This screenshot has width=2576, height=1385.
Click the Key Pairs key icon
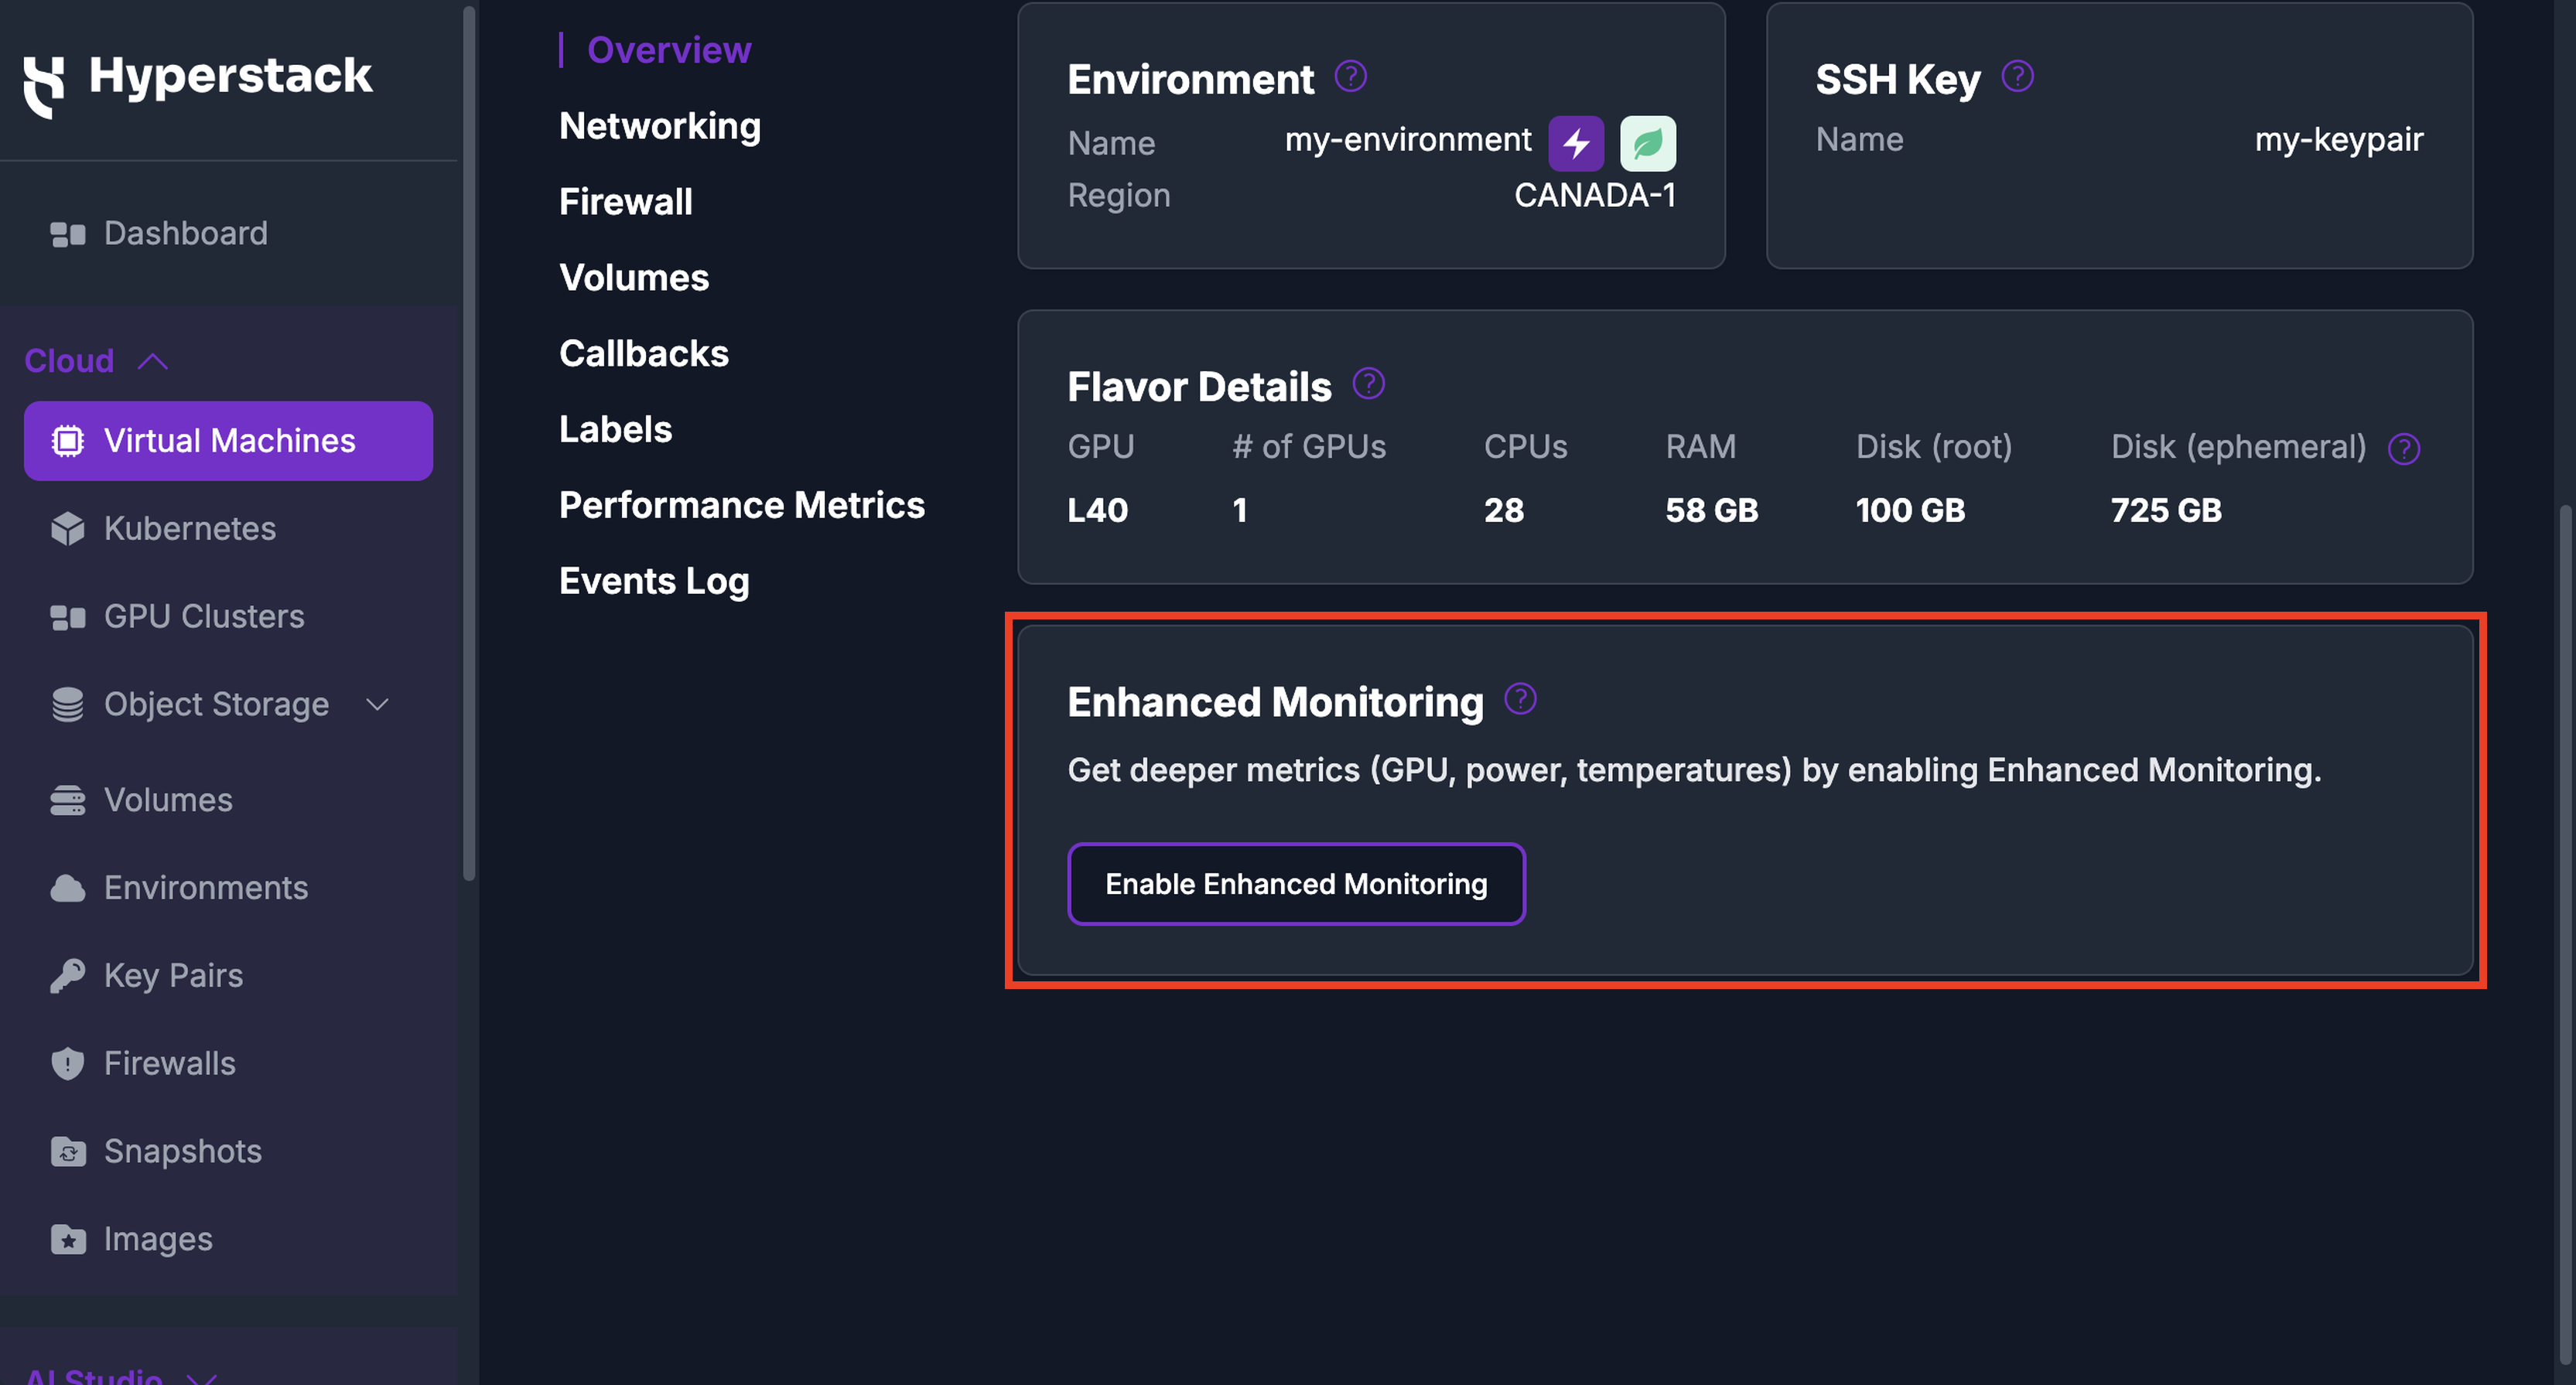coord(68,976)
